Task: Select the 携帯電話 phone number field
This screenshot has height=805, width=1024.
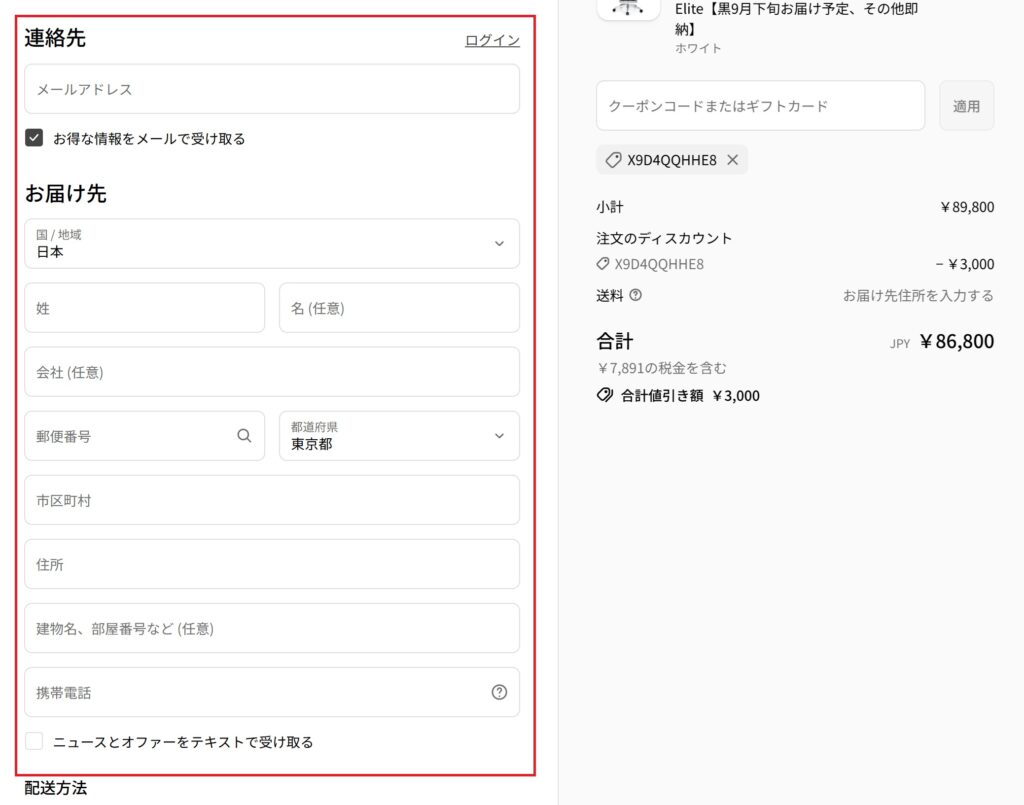Action: 255,692
